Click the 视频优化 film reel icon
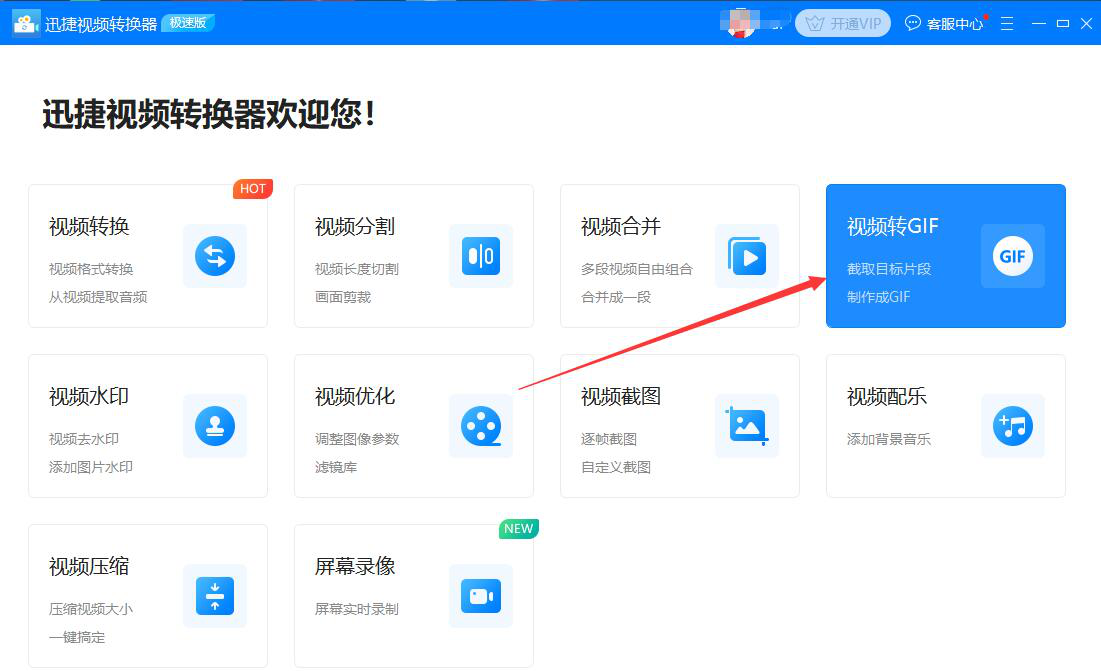The image size is (1101, 671). click(481, 426)
